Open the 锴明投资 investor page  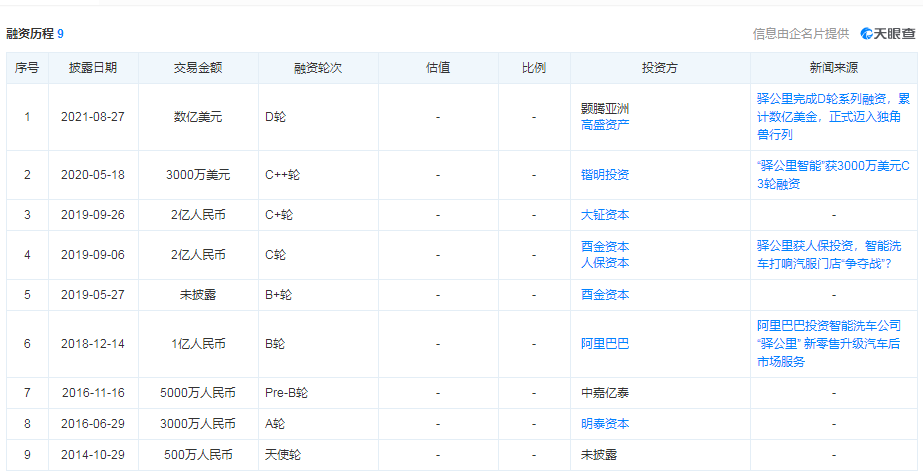[605, 175]
